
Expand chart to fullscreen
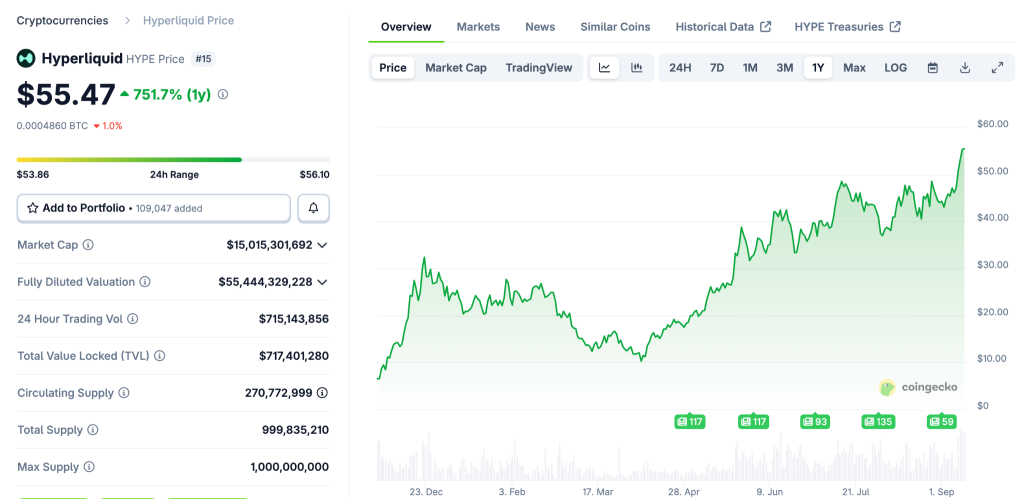[997, 68]
